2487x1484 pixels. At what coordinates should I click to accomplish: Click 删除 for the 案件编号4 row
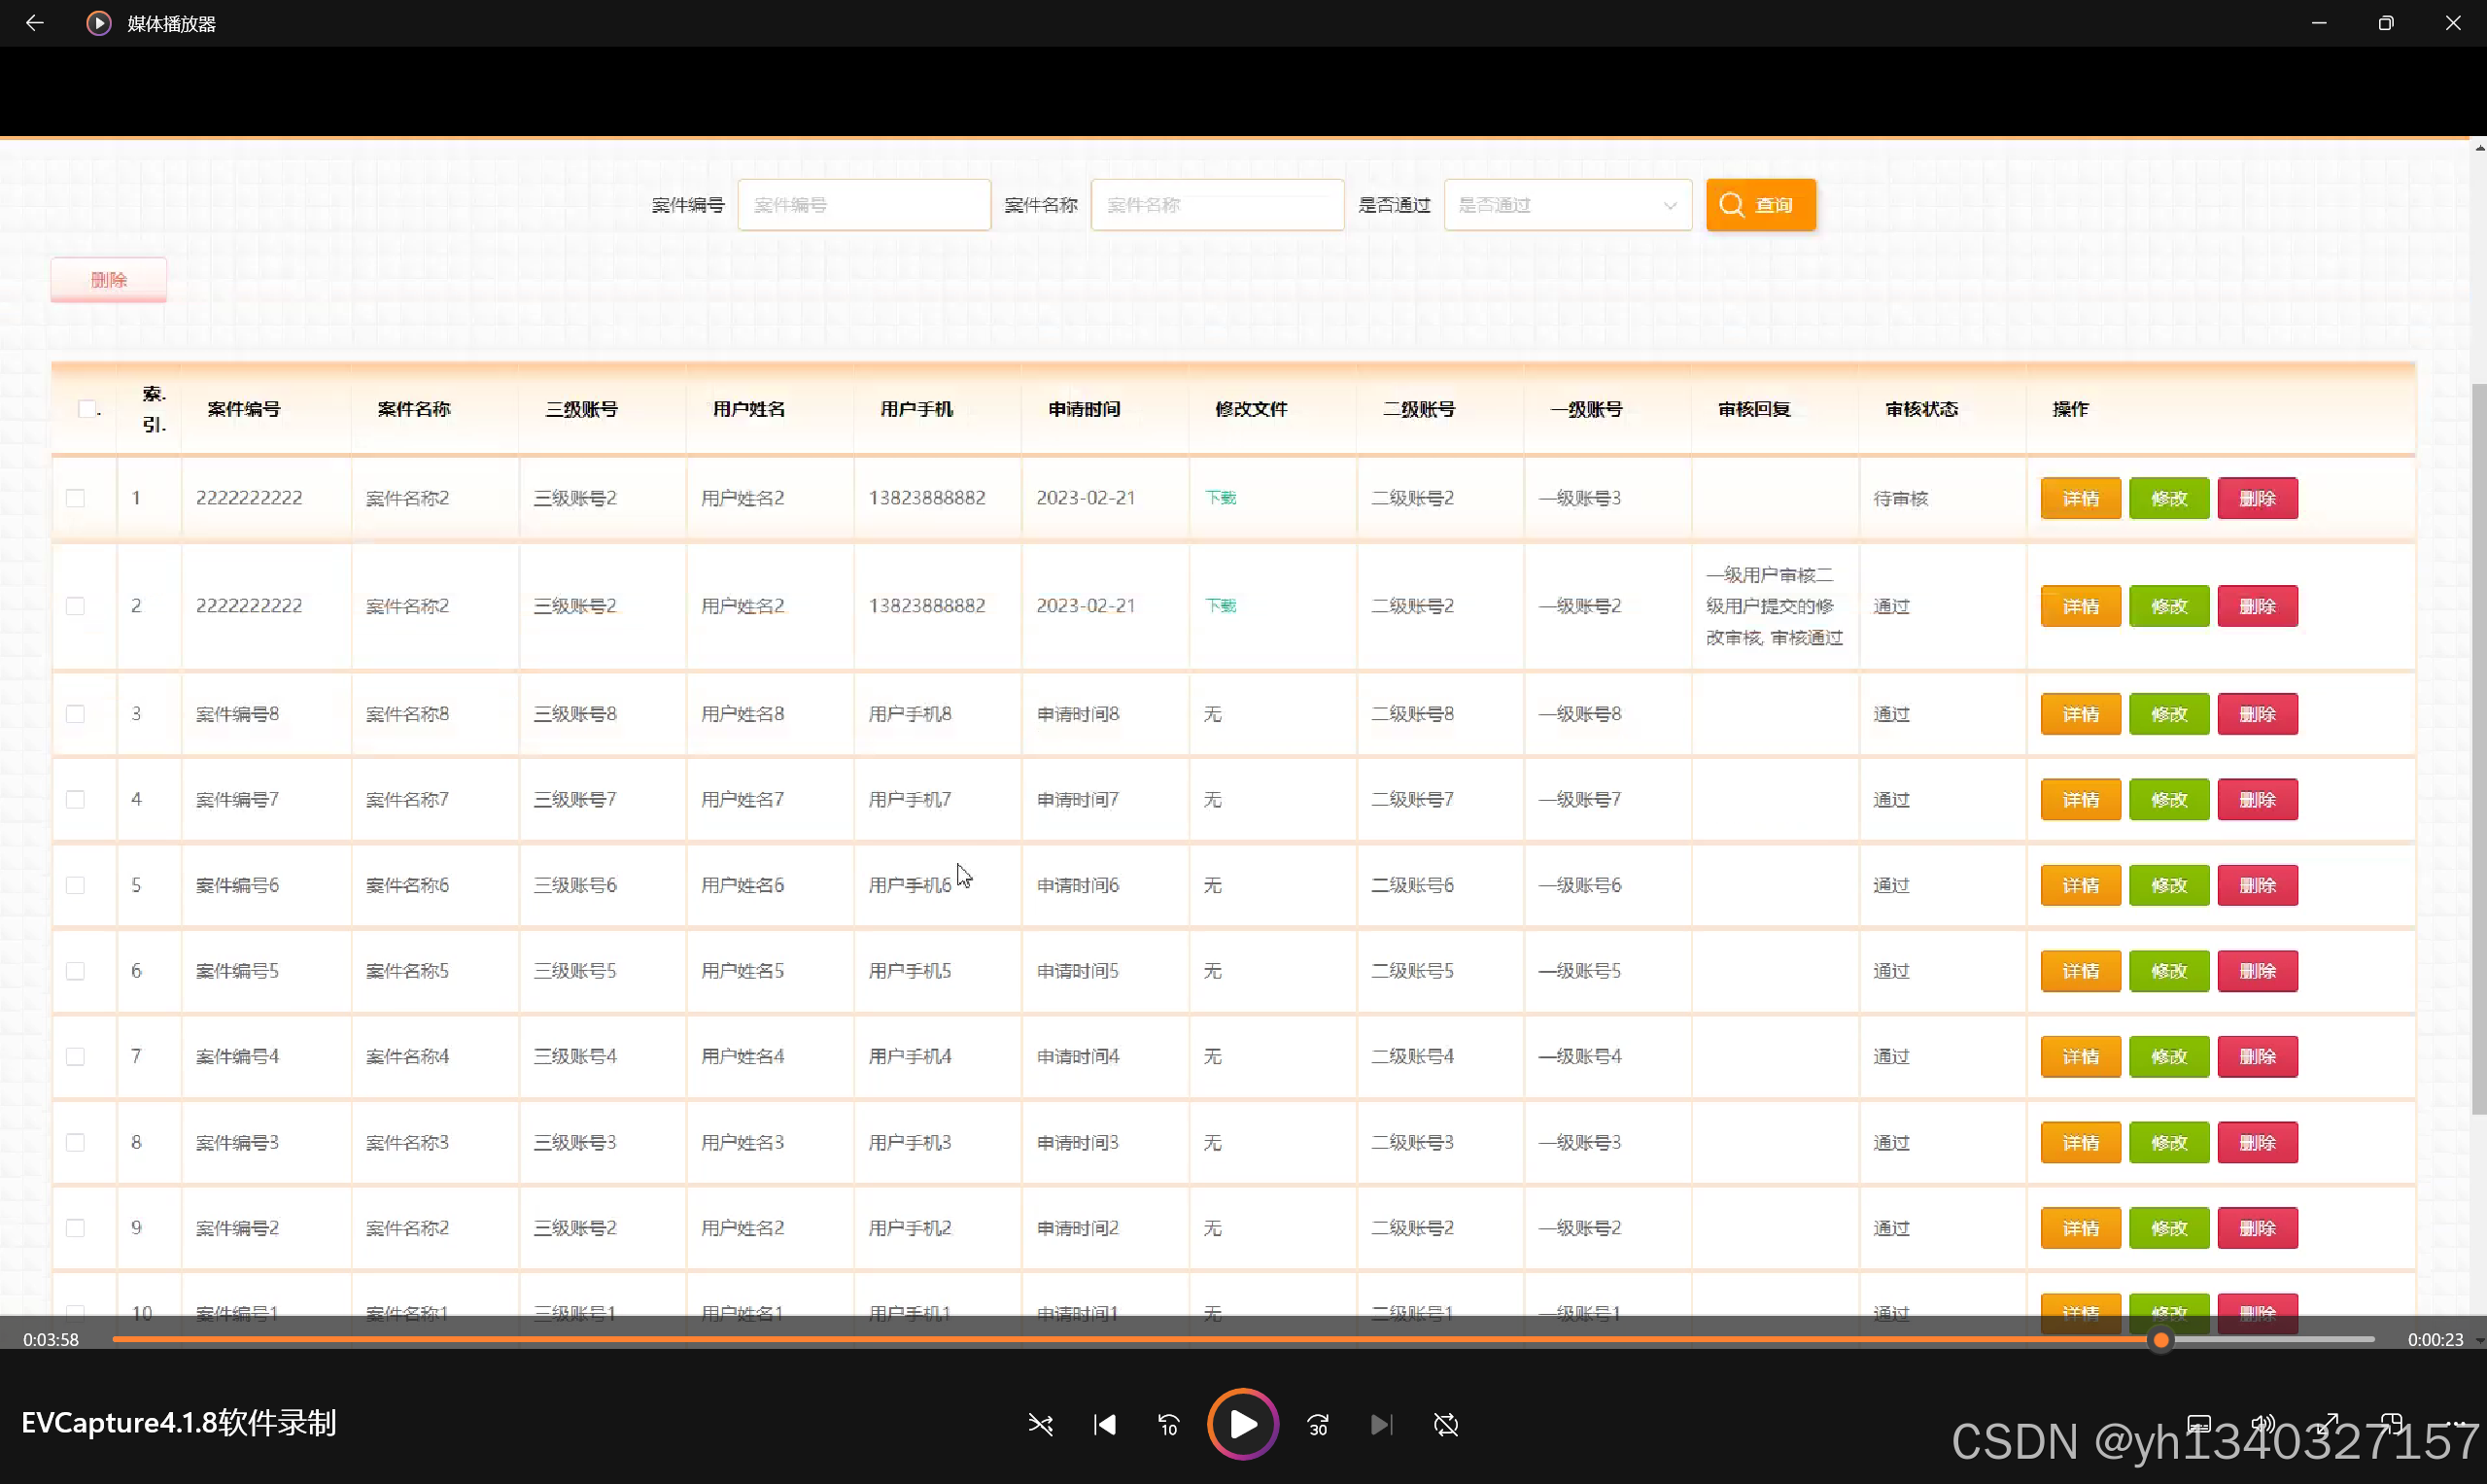click(2257, 1057)
